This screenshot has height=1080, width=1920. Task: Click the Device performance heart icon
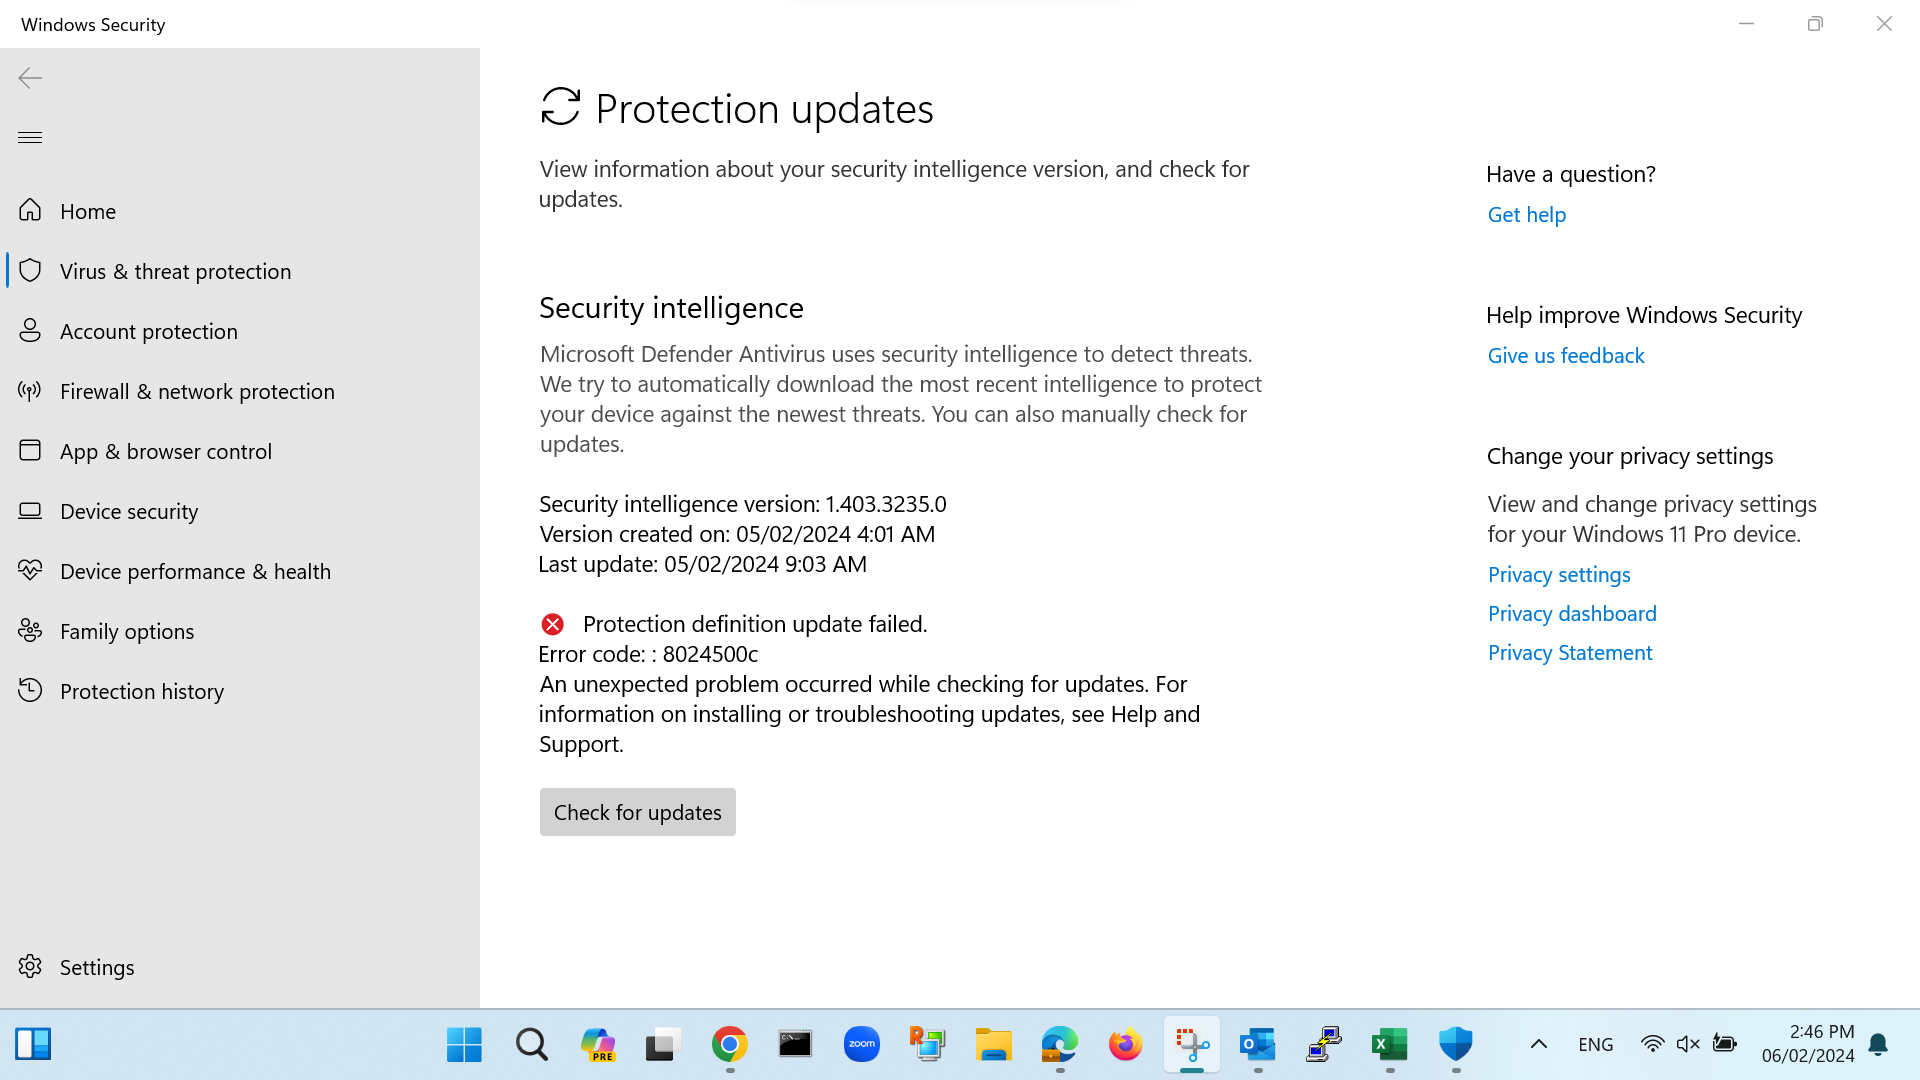pyautogui.click(x=30, y=570)
